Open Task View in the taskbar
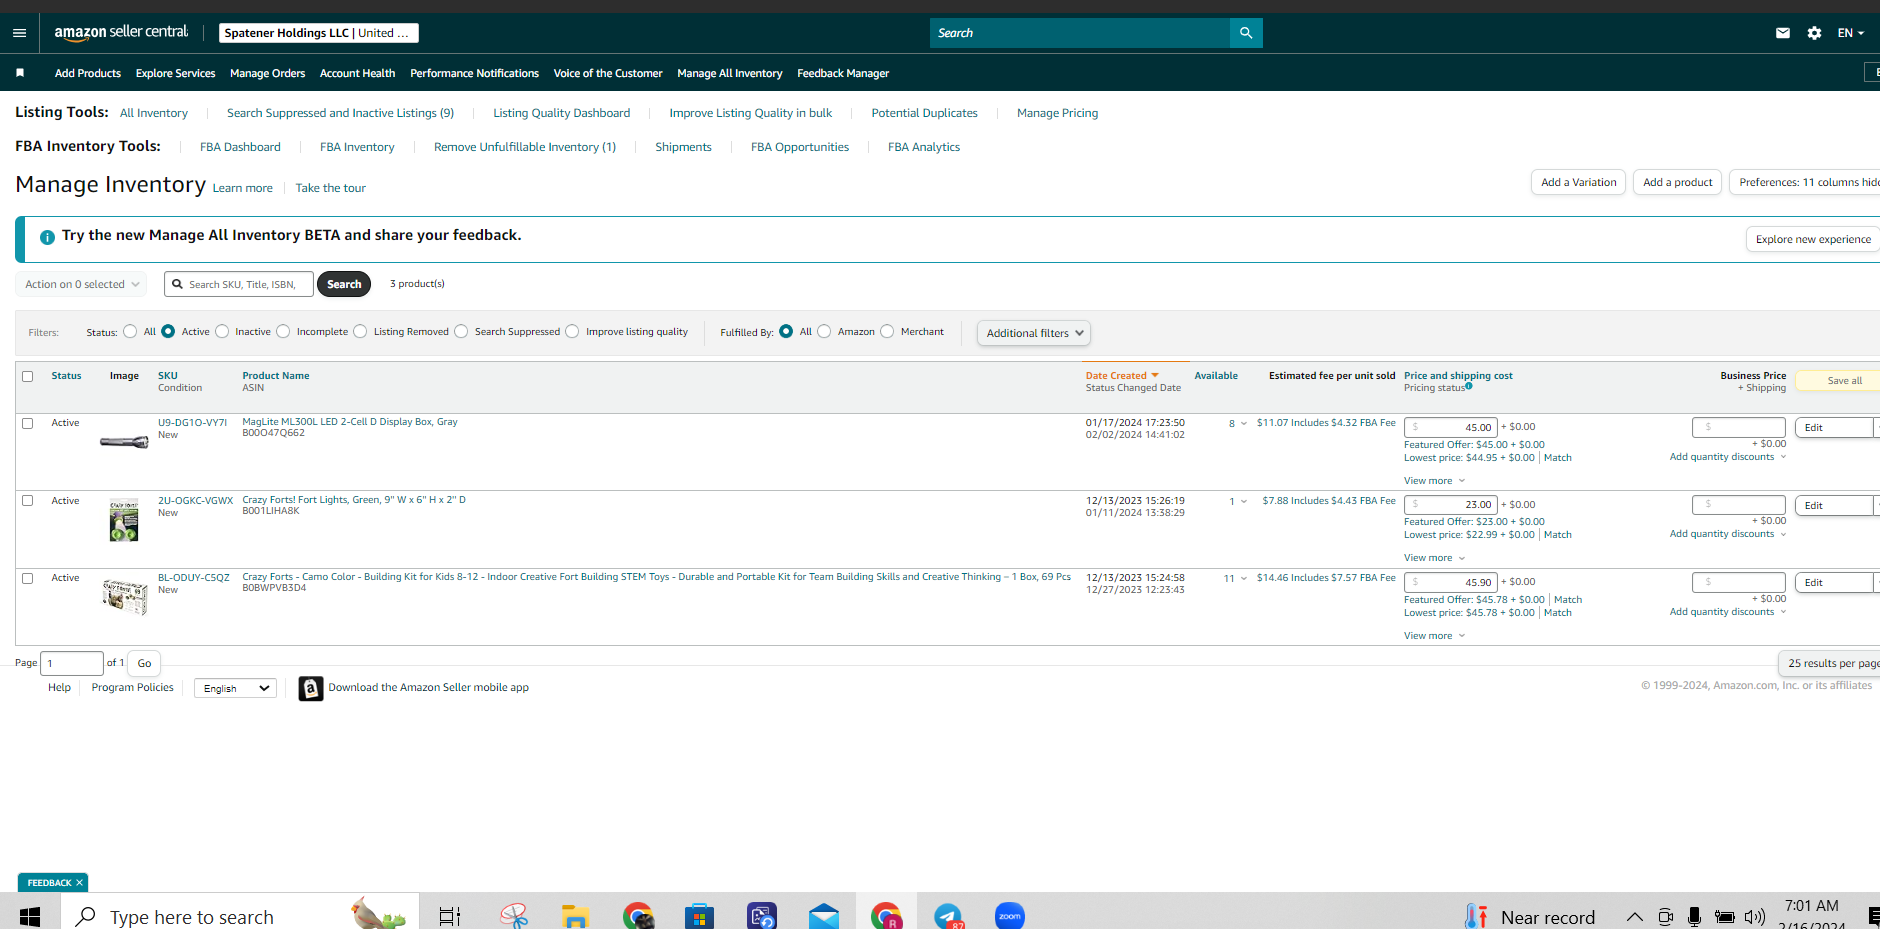The height and width of the screenshot is (929, 1880). tap(450, 916)
